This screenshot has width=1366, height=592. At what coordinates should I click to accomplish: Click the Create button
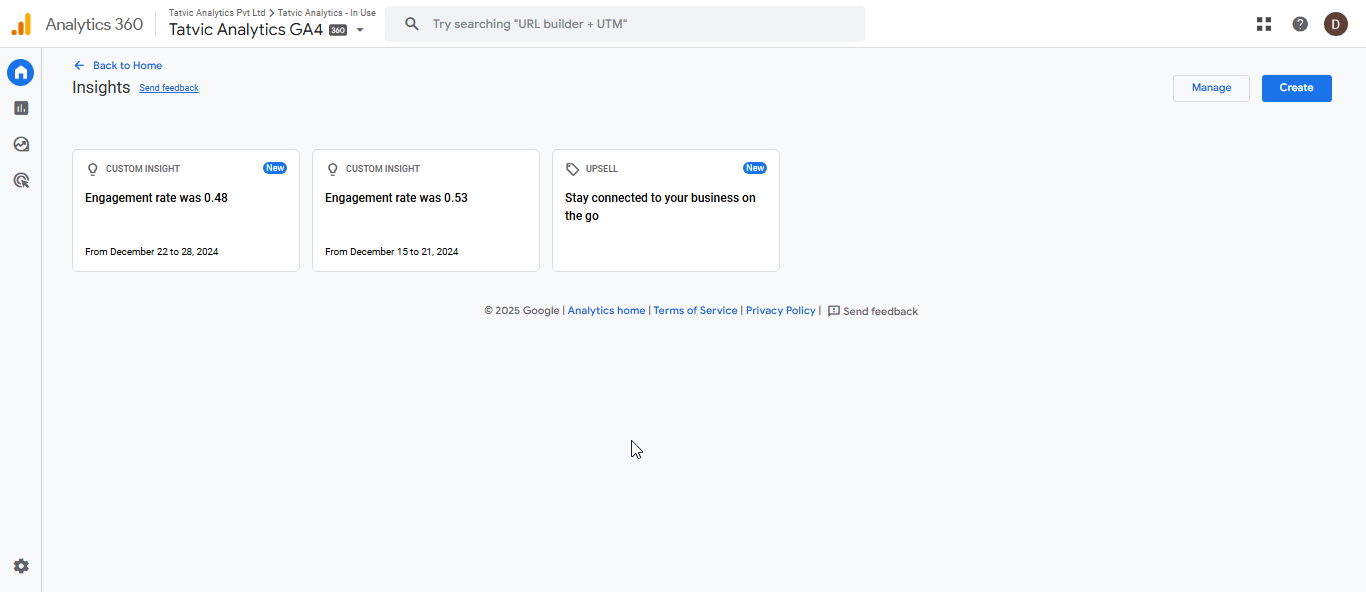click(x=1297, y=88)
